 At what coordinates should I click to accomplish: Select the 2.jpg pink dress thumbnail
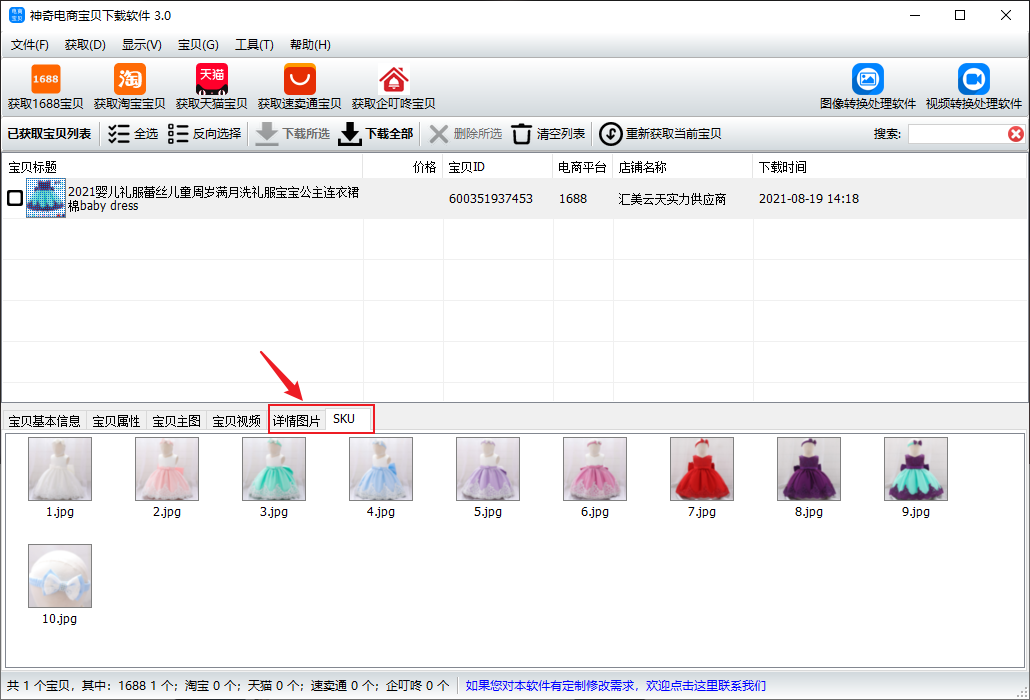(x=167, y=469)
